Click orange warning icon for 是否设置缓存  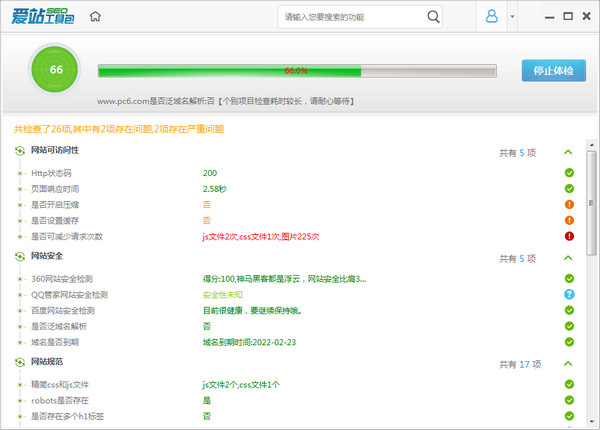click(x=569, y=220)
